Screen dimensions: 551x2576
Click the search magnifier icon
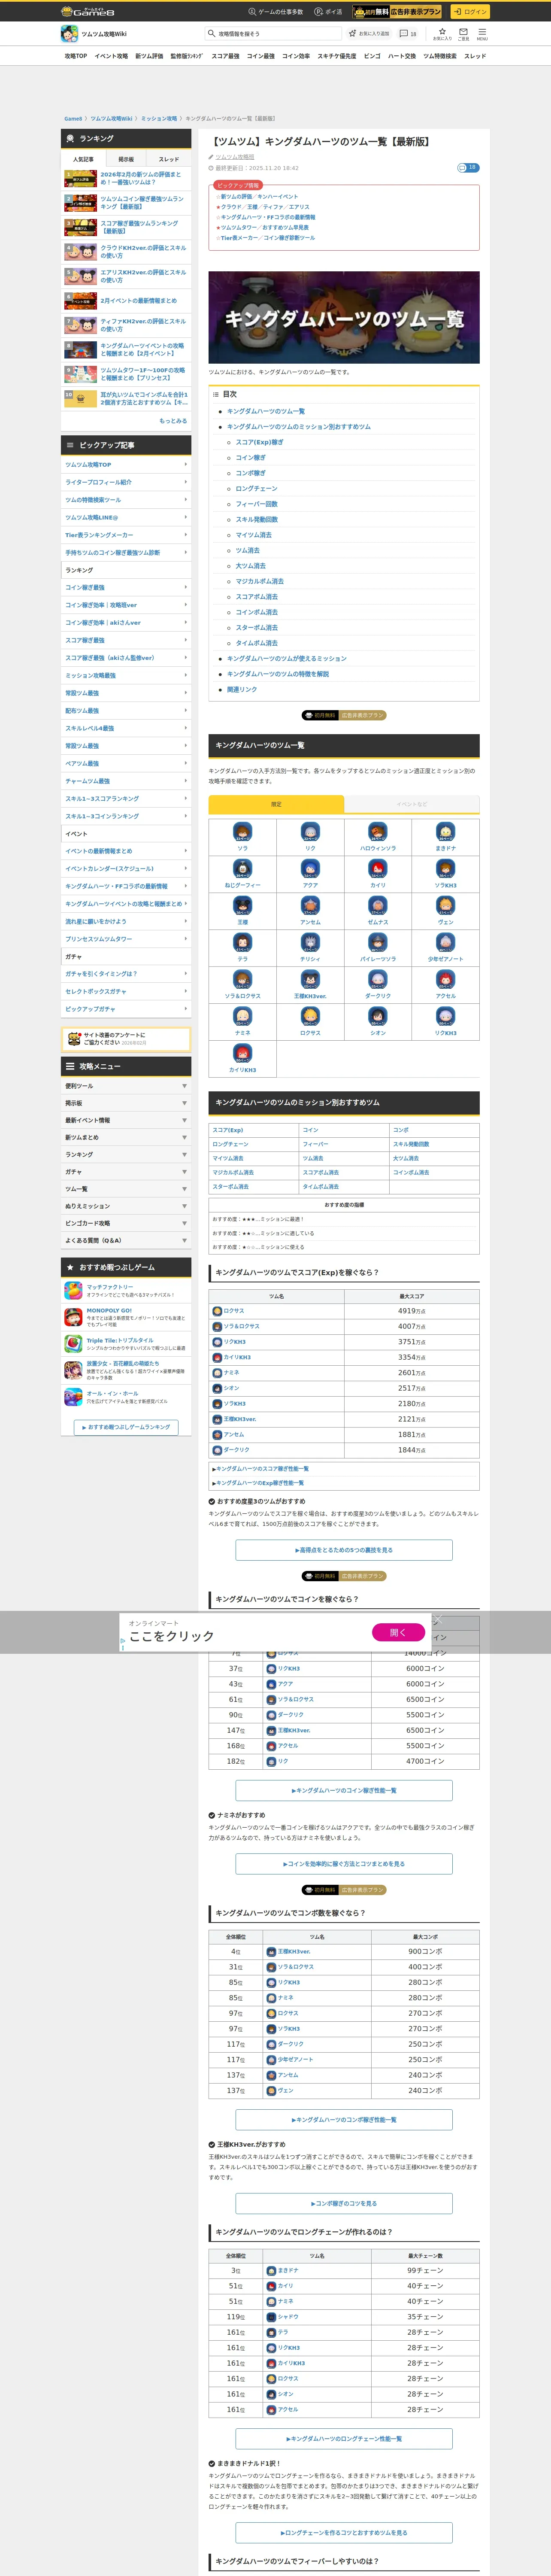pos(211,33)
